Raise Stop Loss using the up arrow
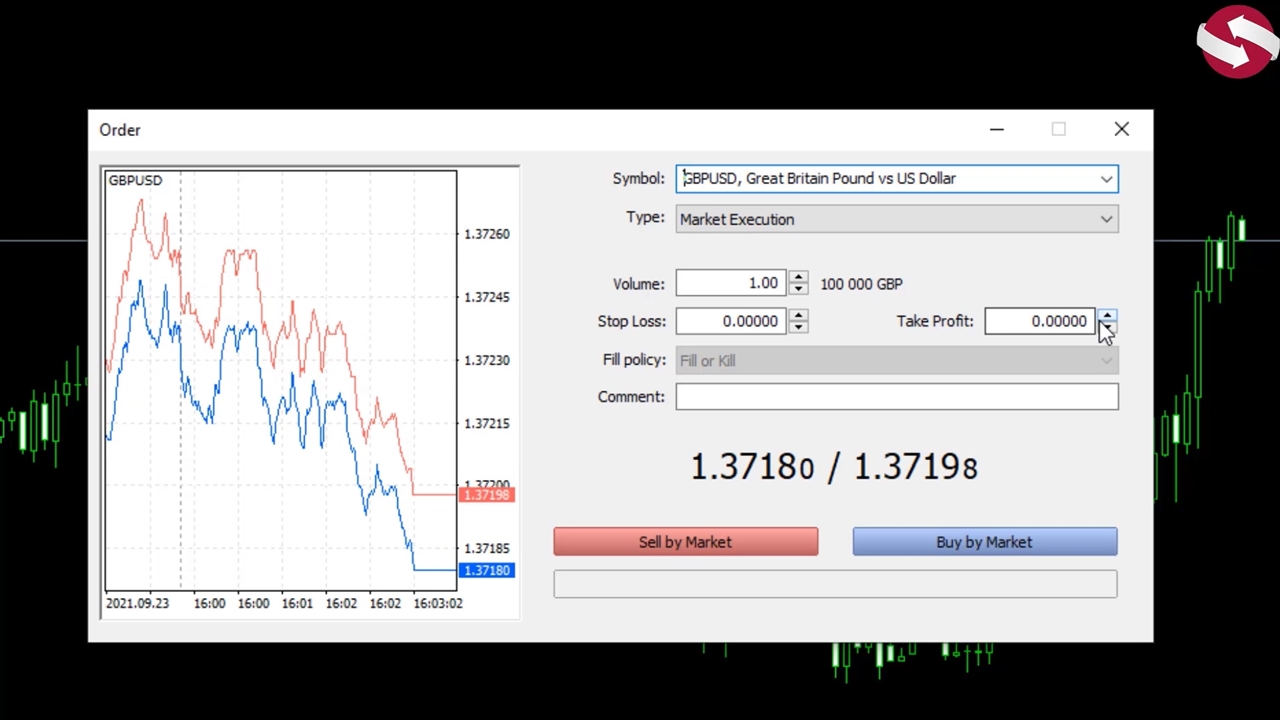This screenshot has height=720, width=1280. (x=798, y=315)
